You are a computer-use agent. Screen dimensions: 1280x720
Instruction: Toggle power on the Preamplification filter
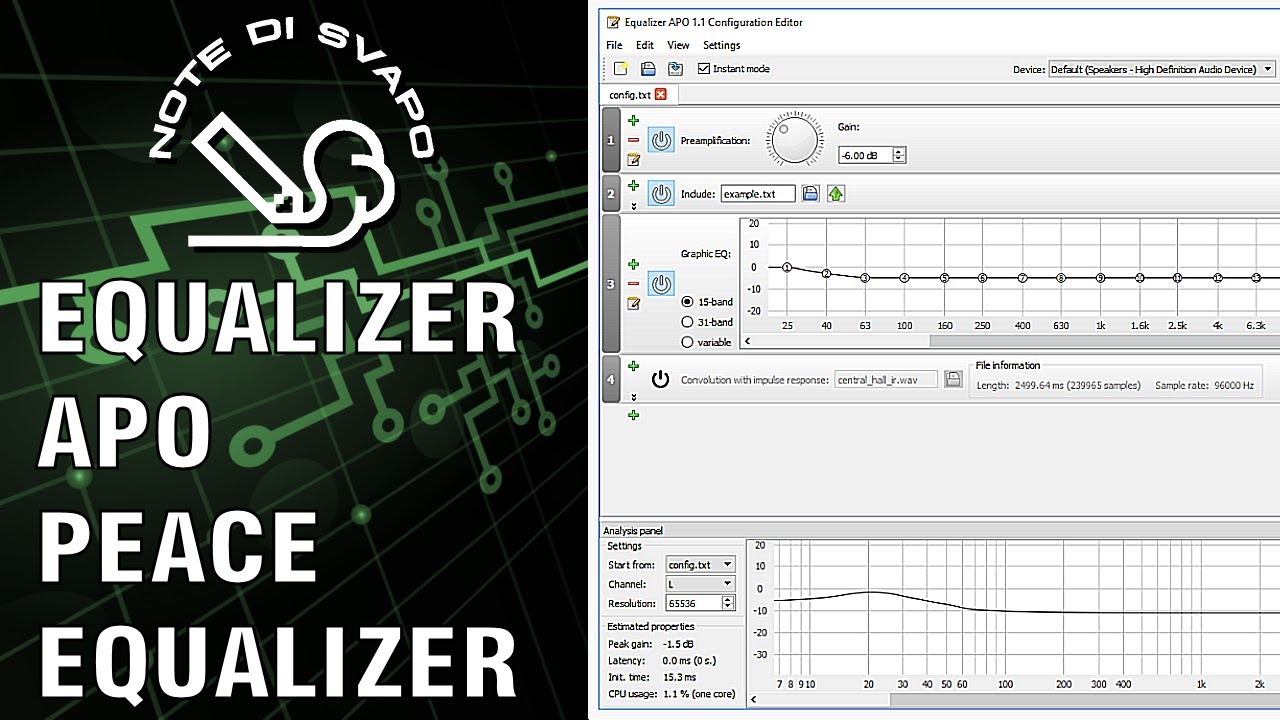(x=661, y=140)
